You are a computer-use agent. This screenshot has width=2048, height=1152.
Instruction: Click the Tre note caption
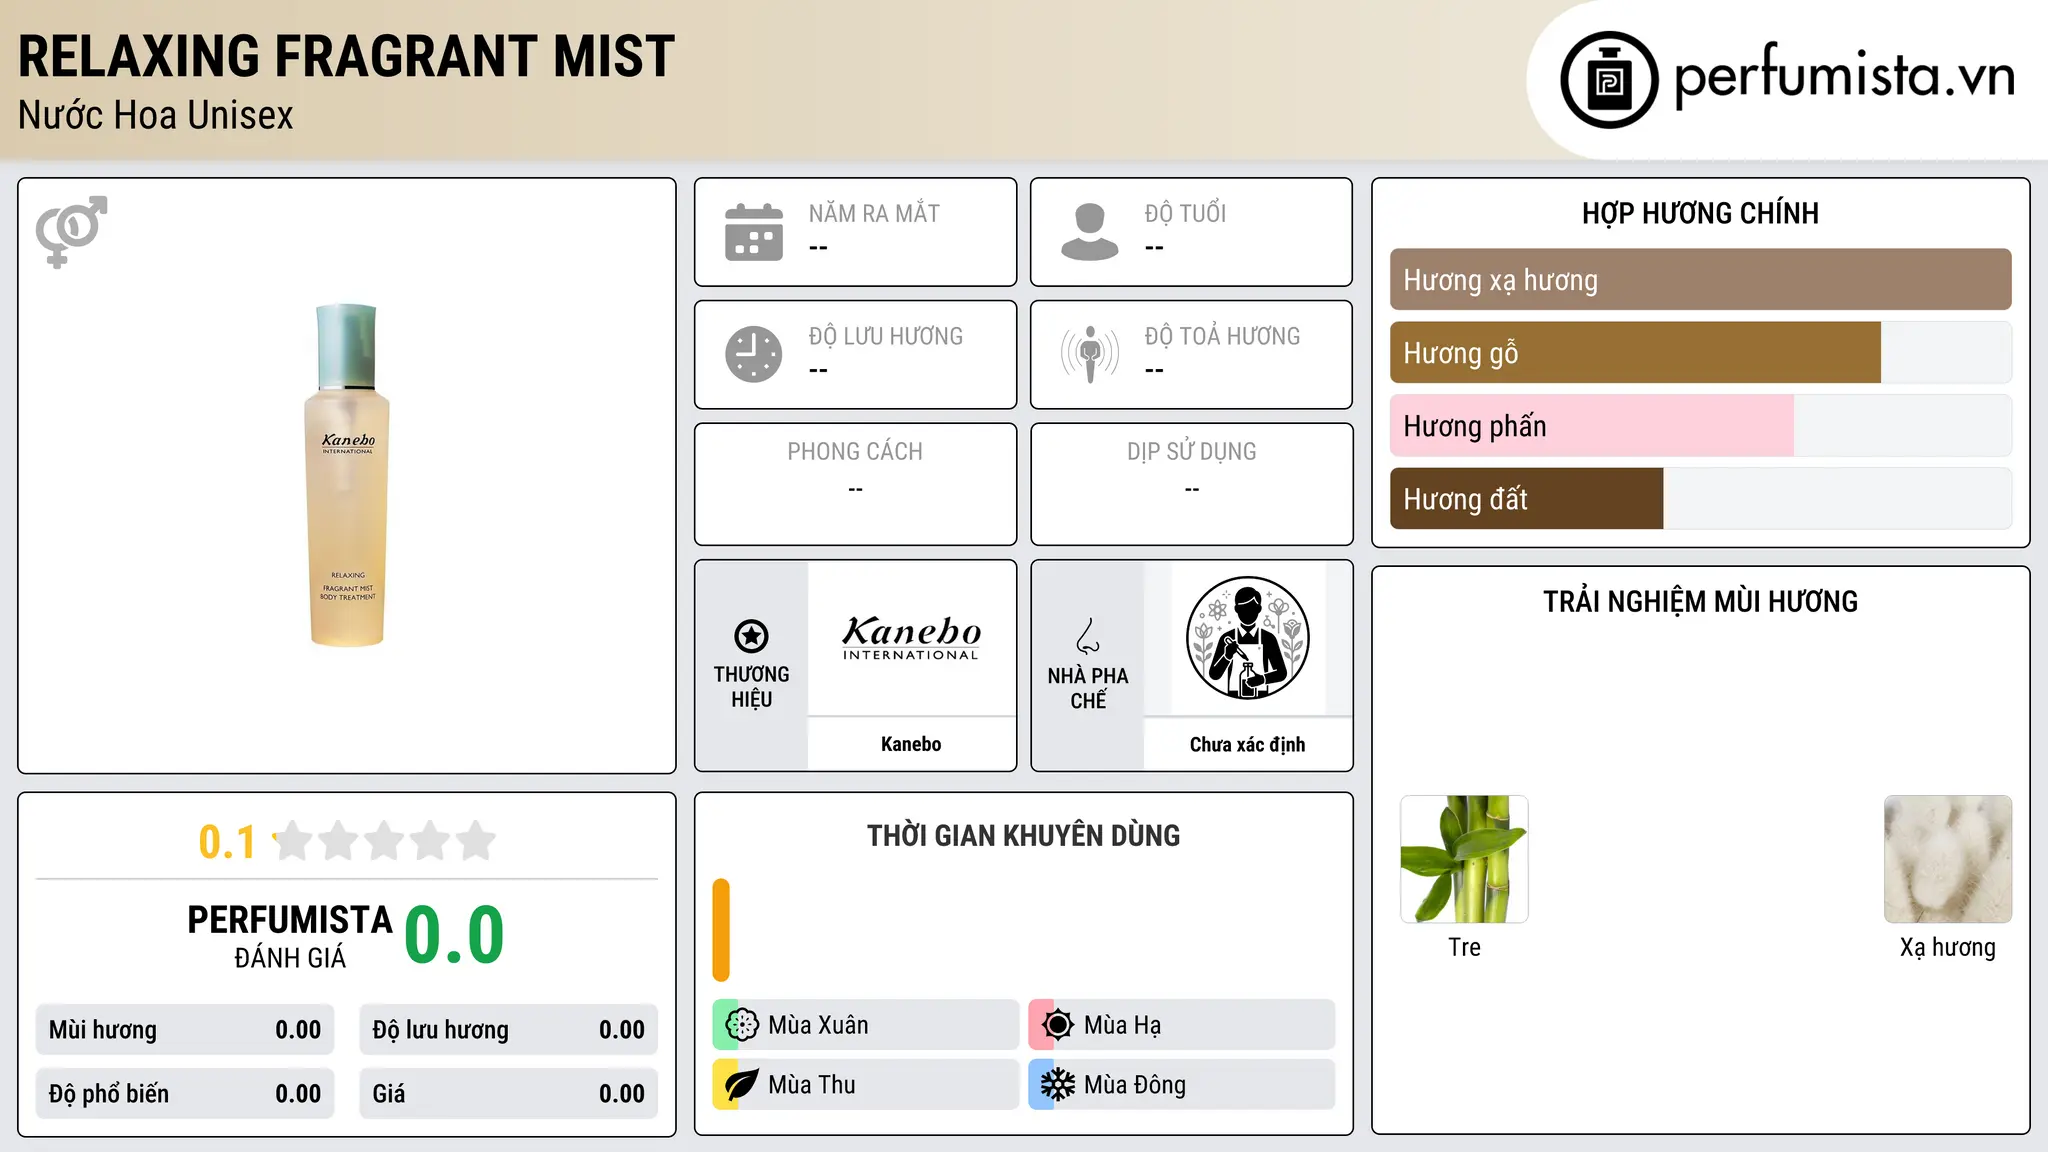pos(1464,947)
